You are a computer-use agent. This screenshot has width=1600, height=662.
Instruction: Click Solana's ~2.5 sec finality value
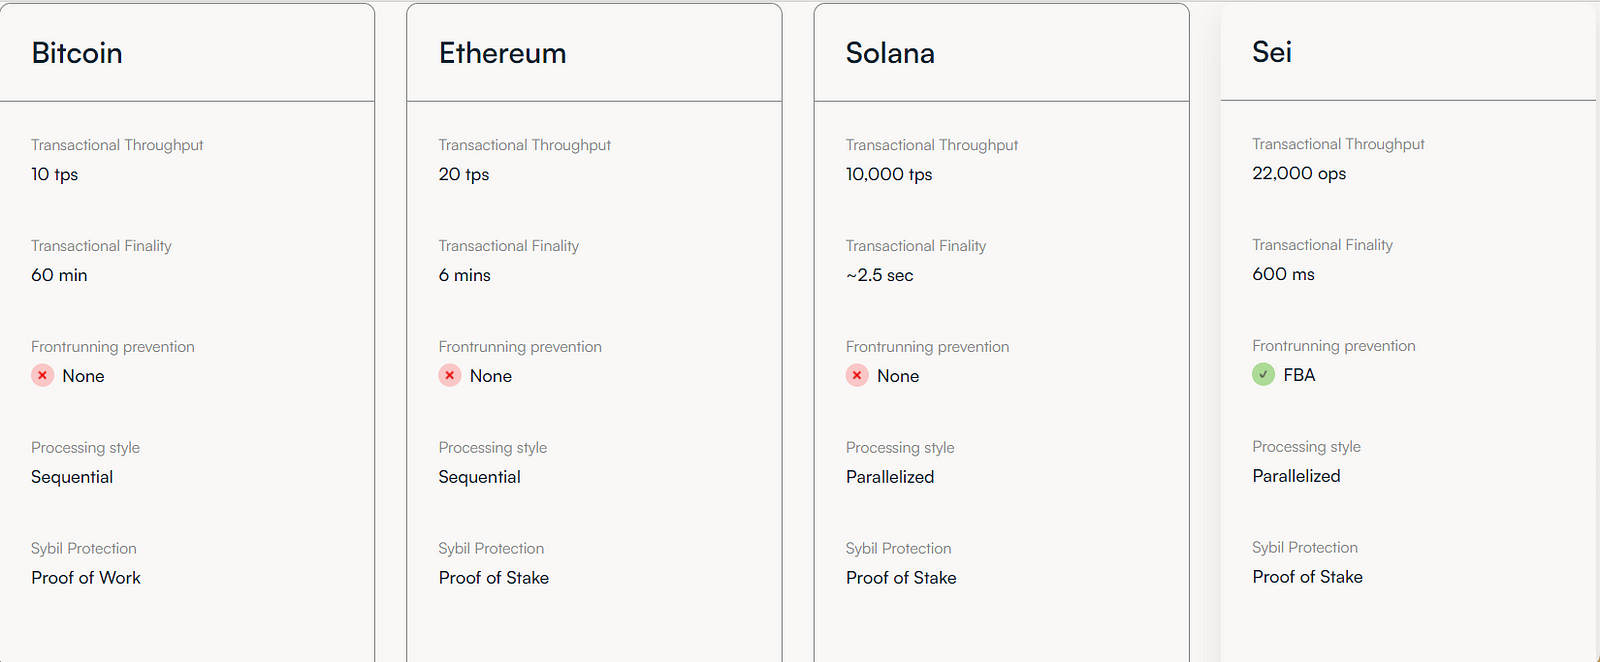point(880,275)
